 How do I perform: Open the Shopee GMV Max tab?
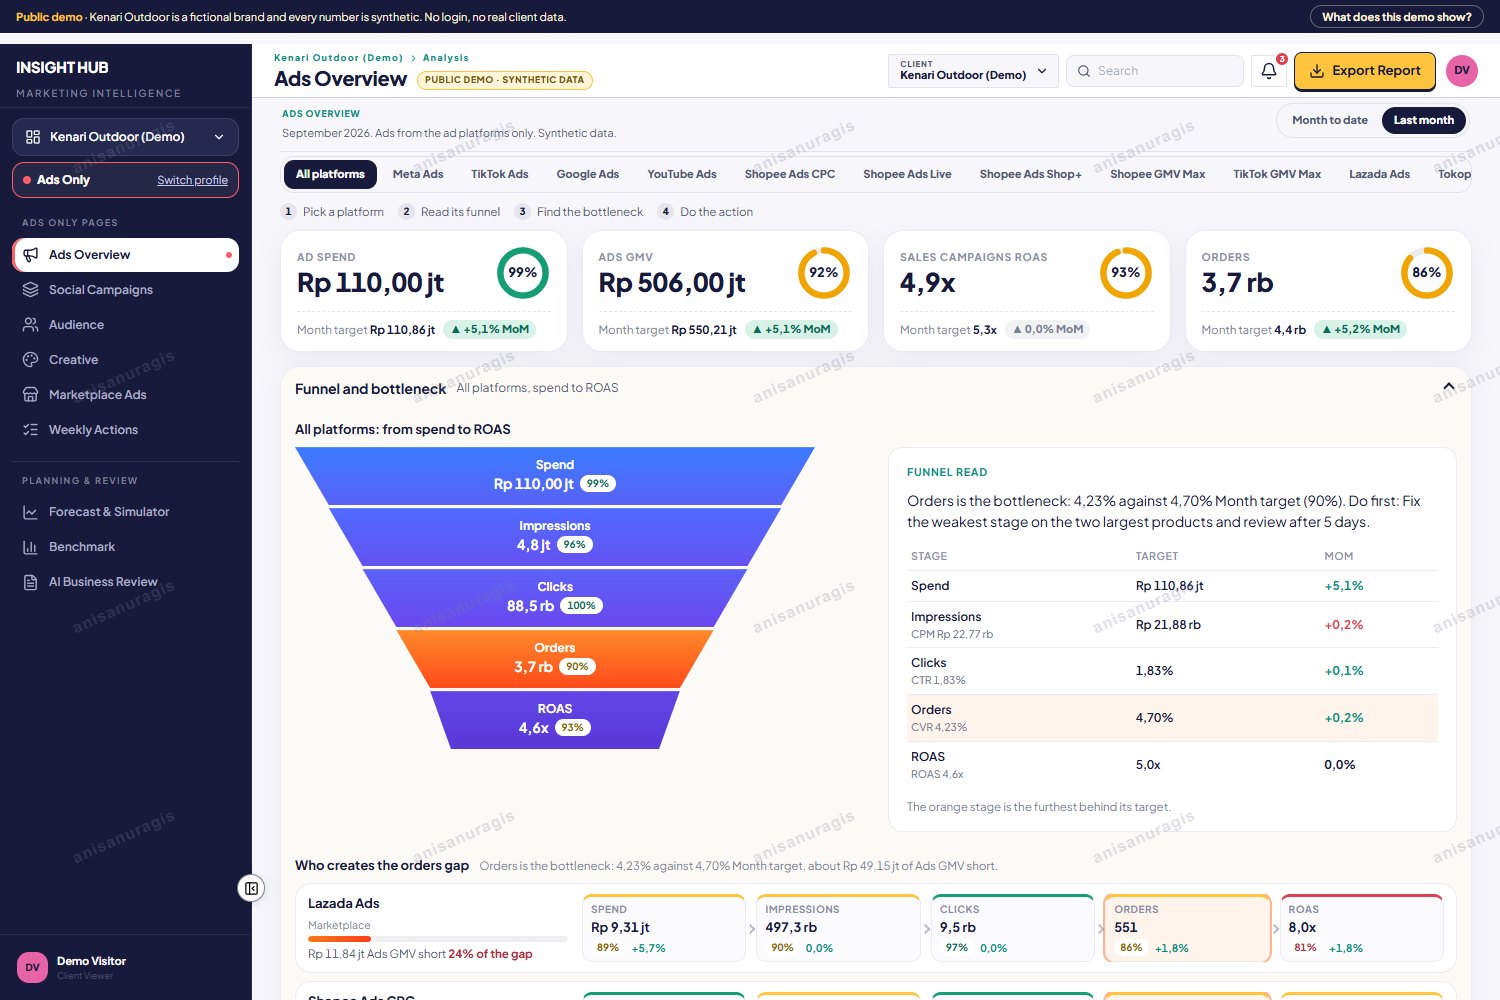tap(1158, 174)
